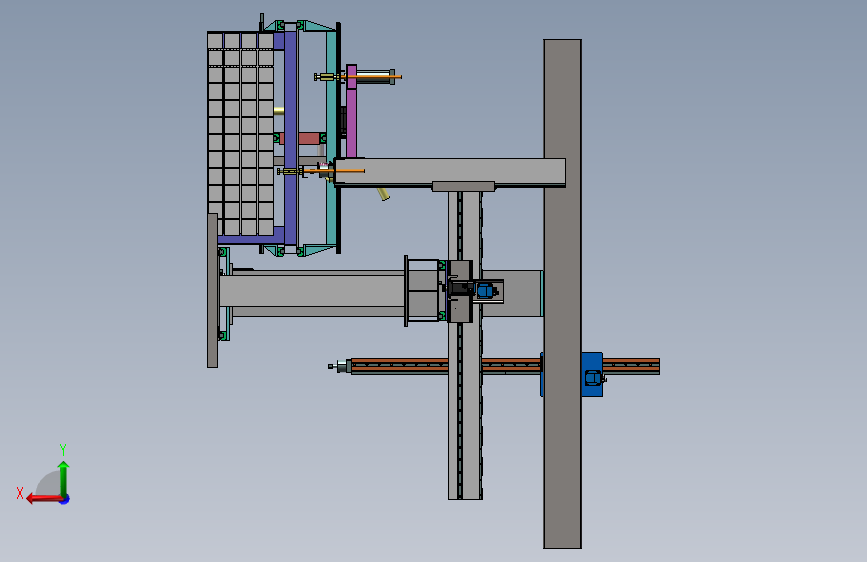Select the gray block grid pallet

coord(241,134)
